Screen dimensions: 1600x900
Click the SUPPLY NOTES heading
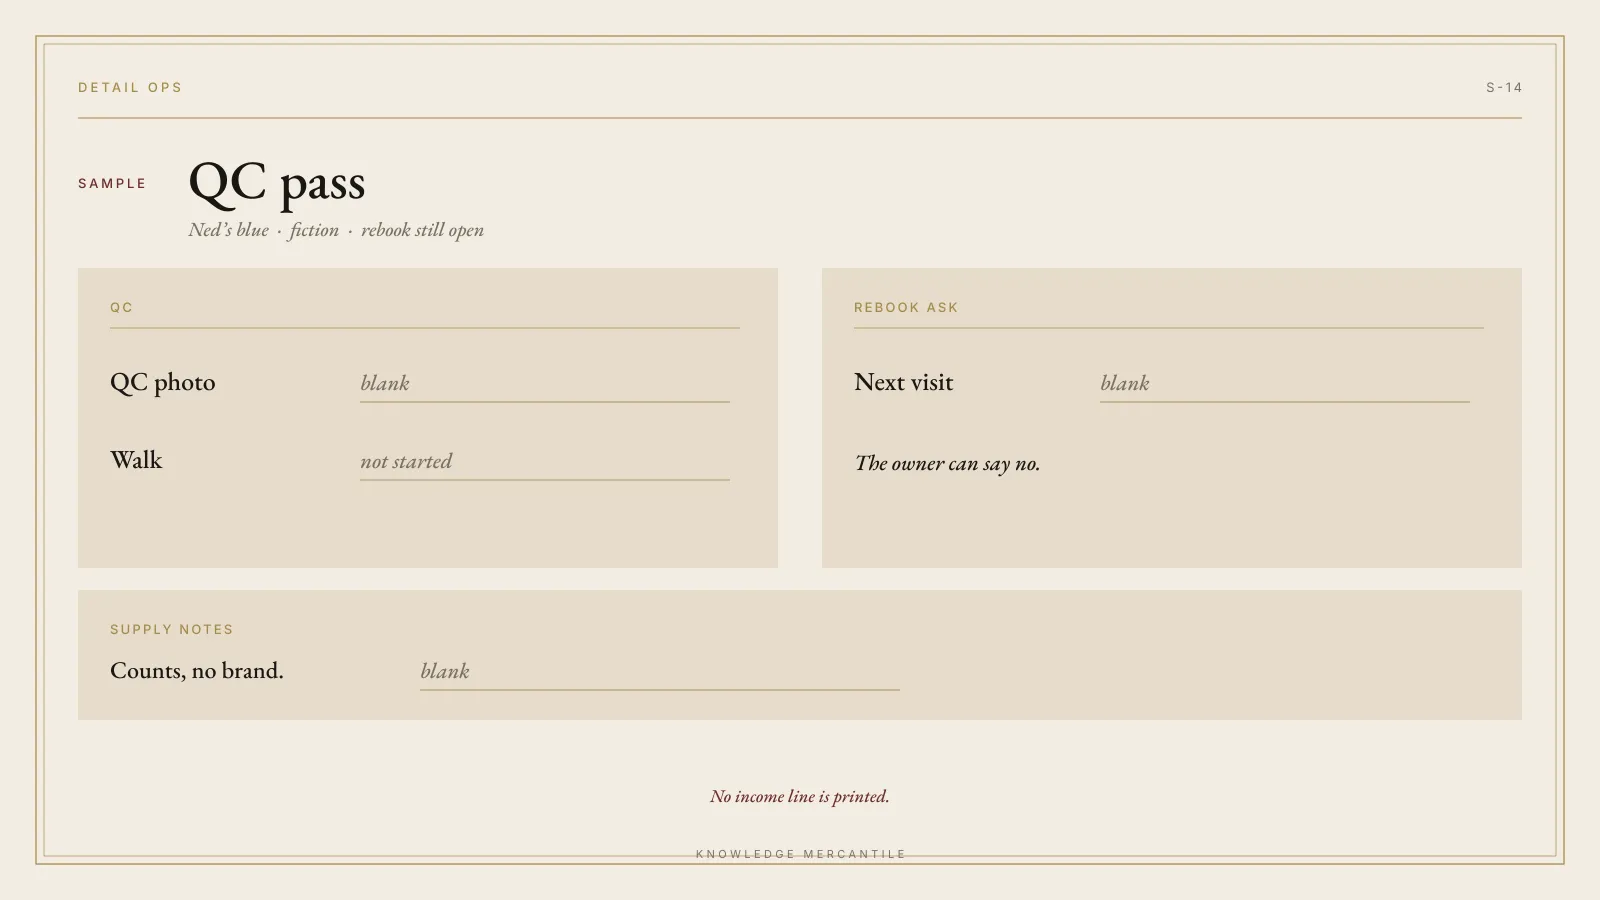point(172,629)
